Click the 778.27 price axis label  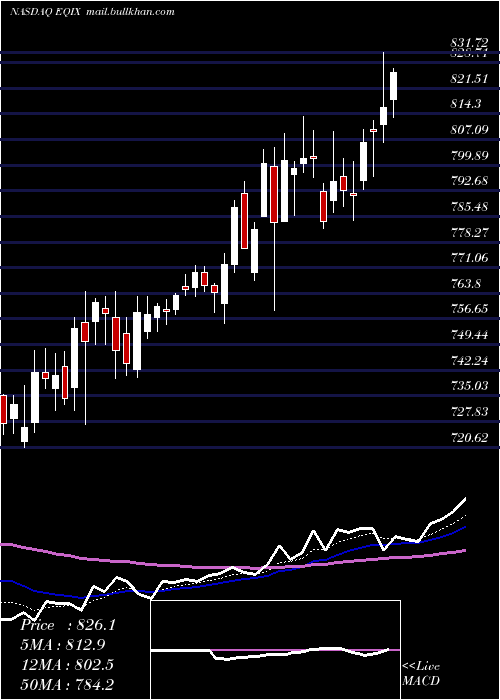point(469,233)
